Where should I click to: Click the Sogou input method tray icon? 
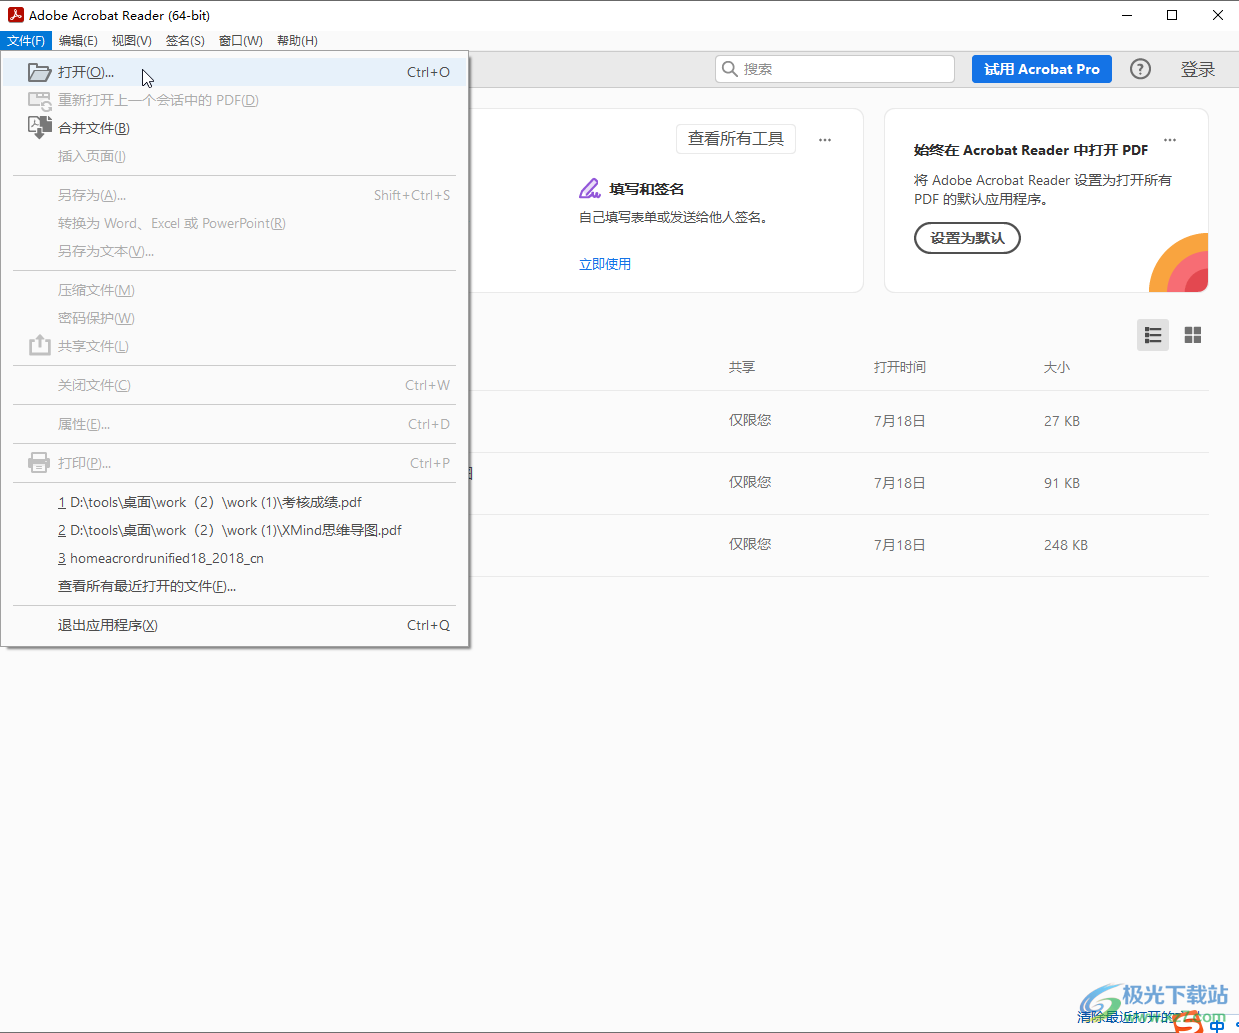point(1188,1022)
